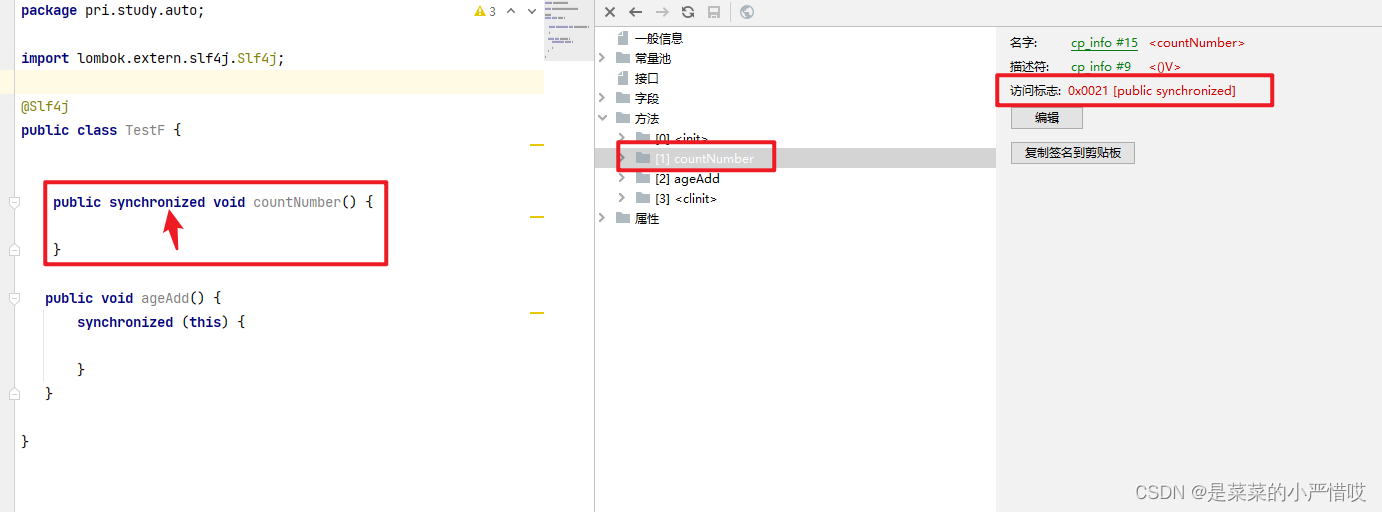The image size is (1382, 512).
Task: Click the 常量池 folder icon
Action: (x=624, y=58)
